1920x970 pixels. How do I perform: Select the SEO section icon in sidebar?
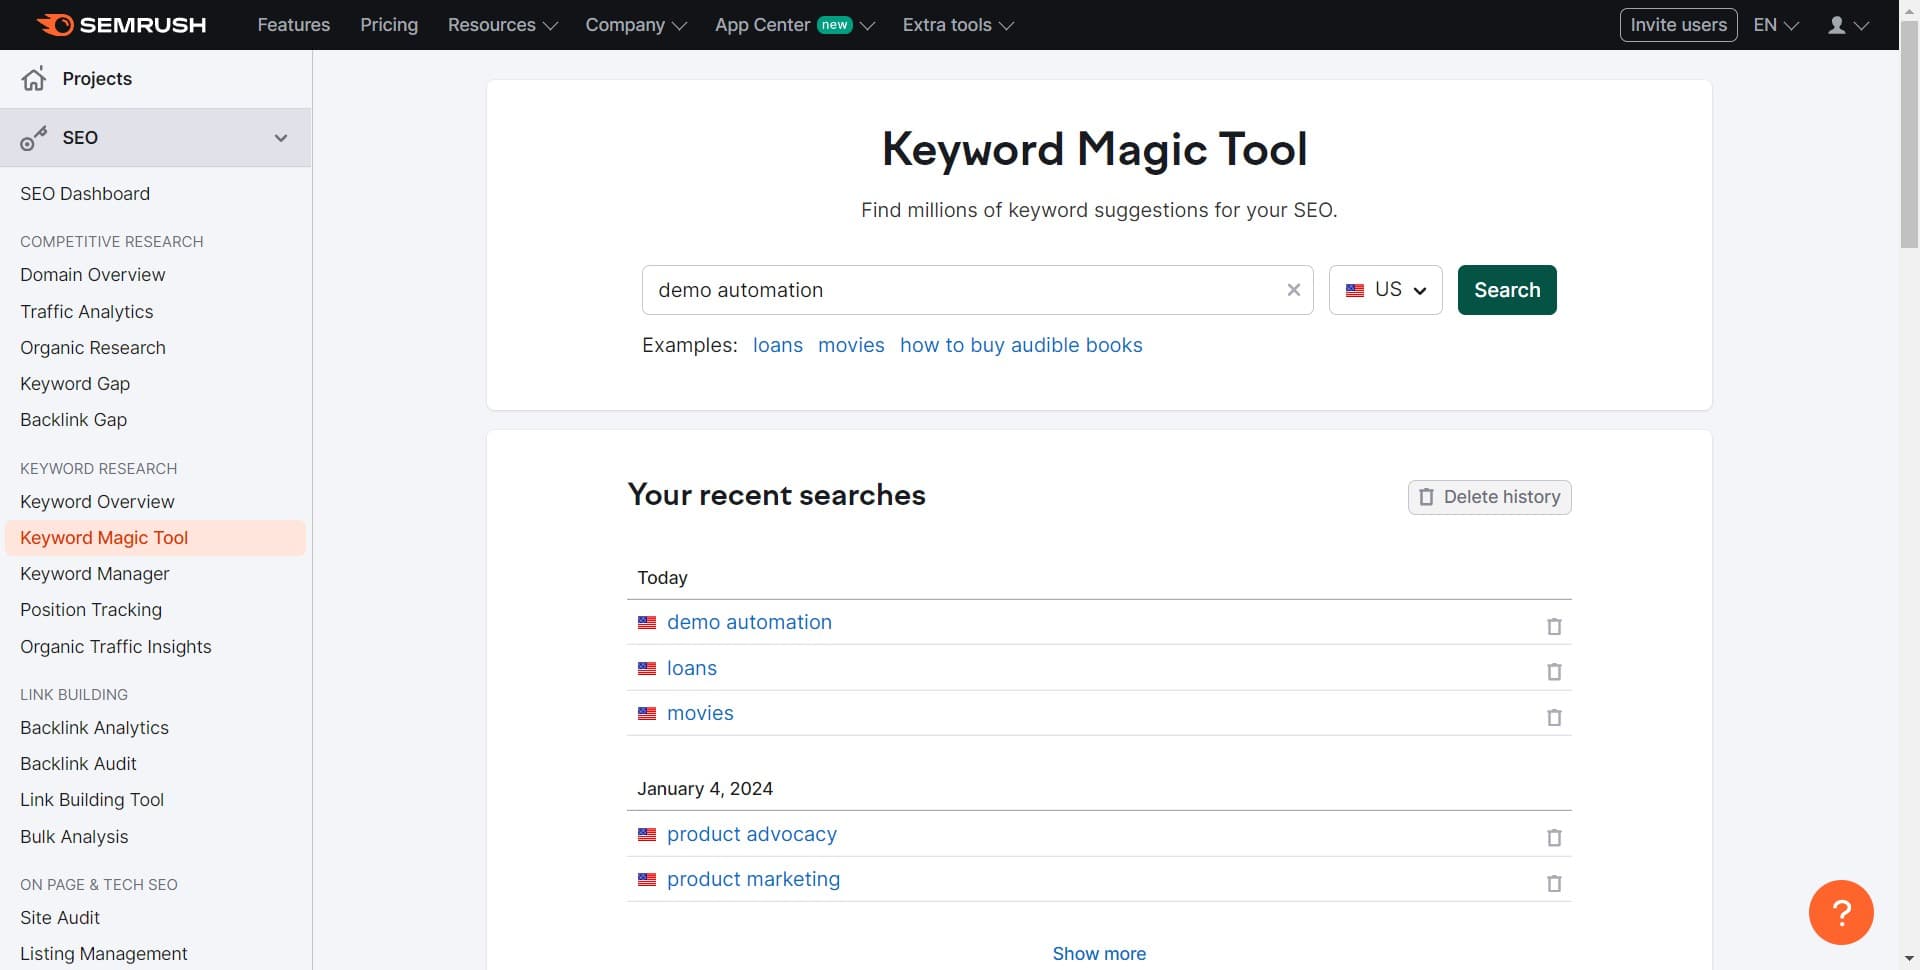pos(34,138)
